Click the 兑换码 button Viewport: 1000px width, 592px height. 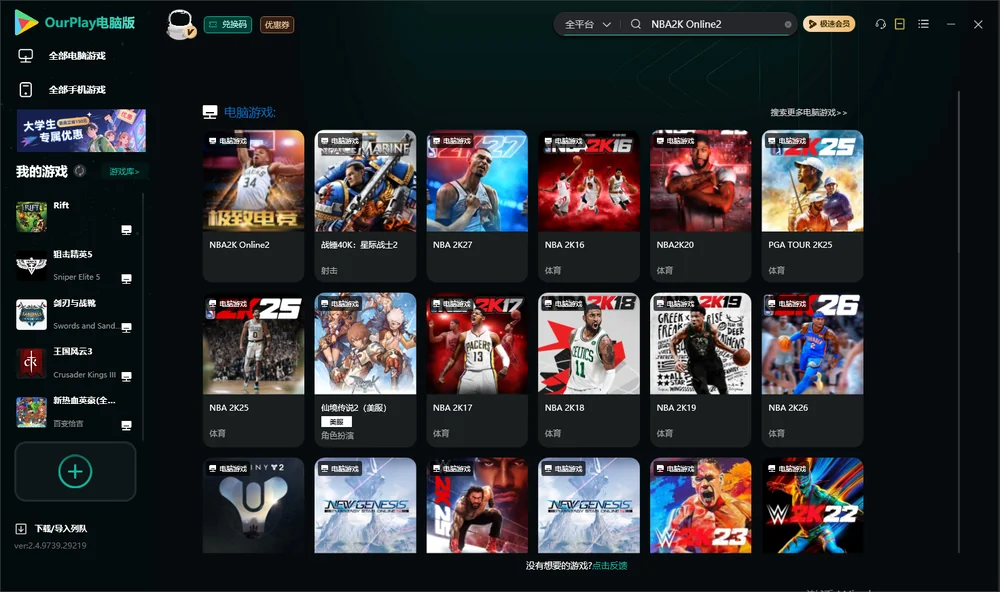(228, 25)
